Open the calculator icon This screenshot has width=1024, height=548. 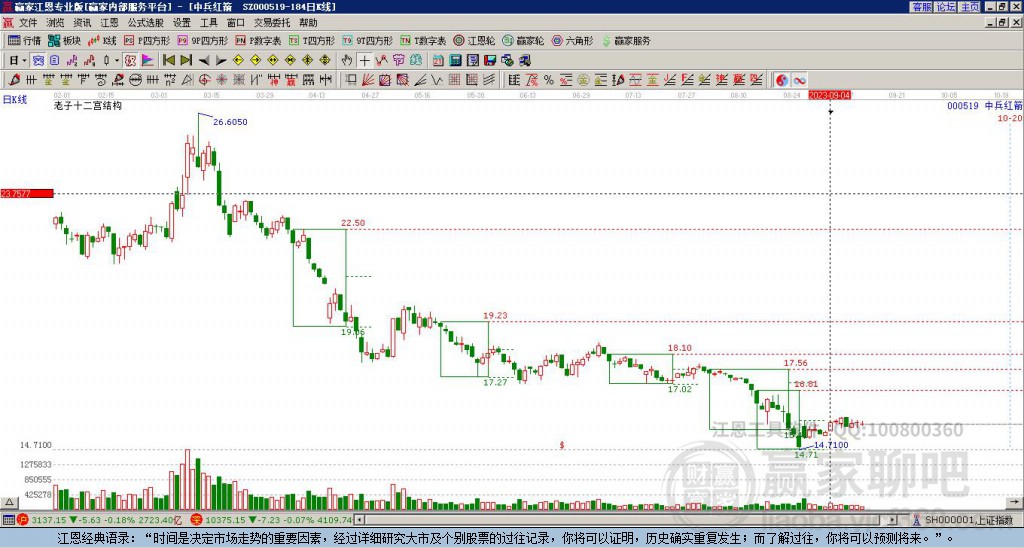point(456,61)
